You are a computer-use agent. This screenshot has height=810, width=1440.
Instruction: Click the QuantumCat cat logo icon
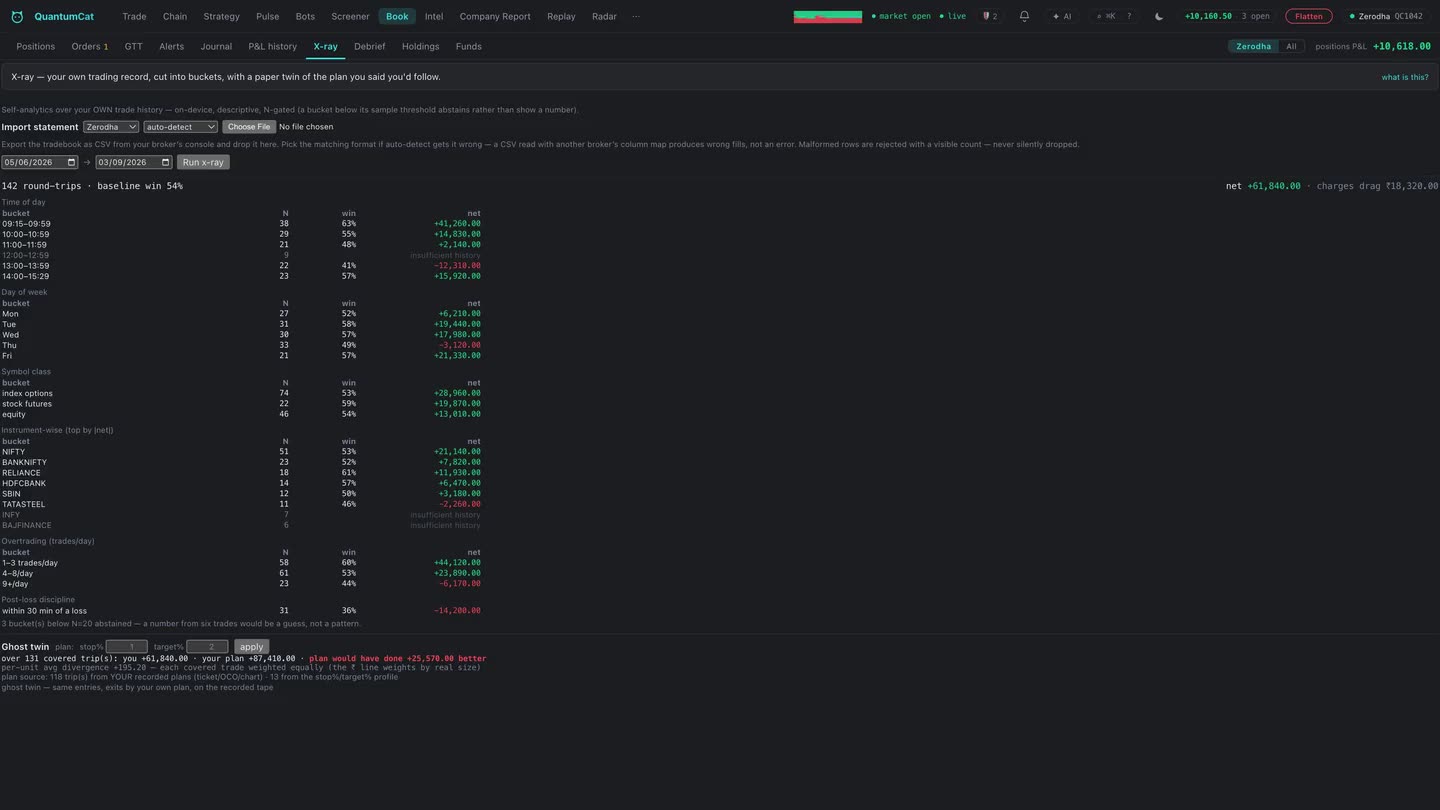pos(17,17)
